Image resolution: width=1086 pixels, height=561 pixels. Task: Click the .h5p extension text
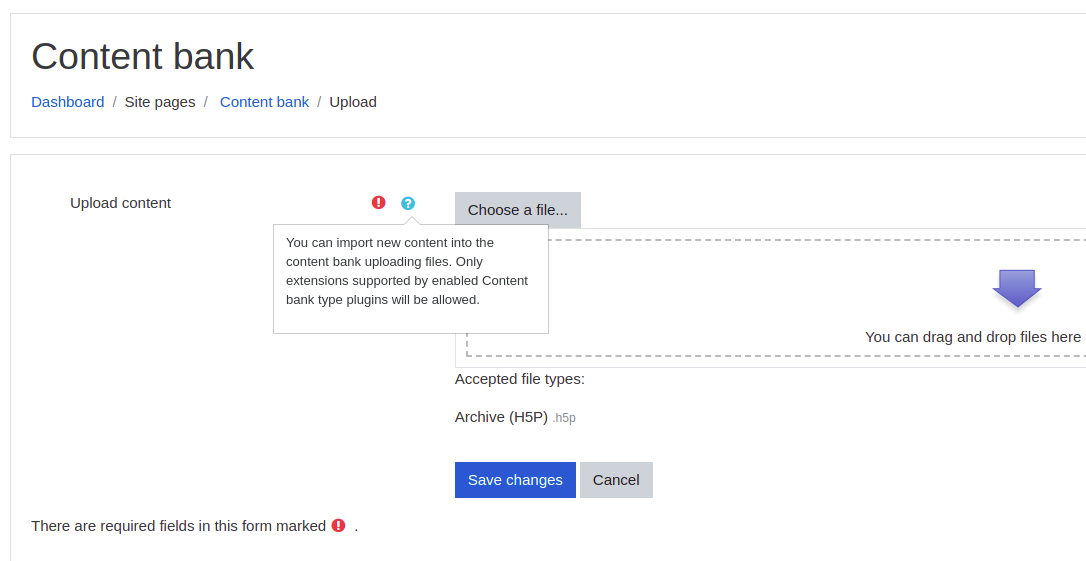tap(564, 418)
